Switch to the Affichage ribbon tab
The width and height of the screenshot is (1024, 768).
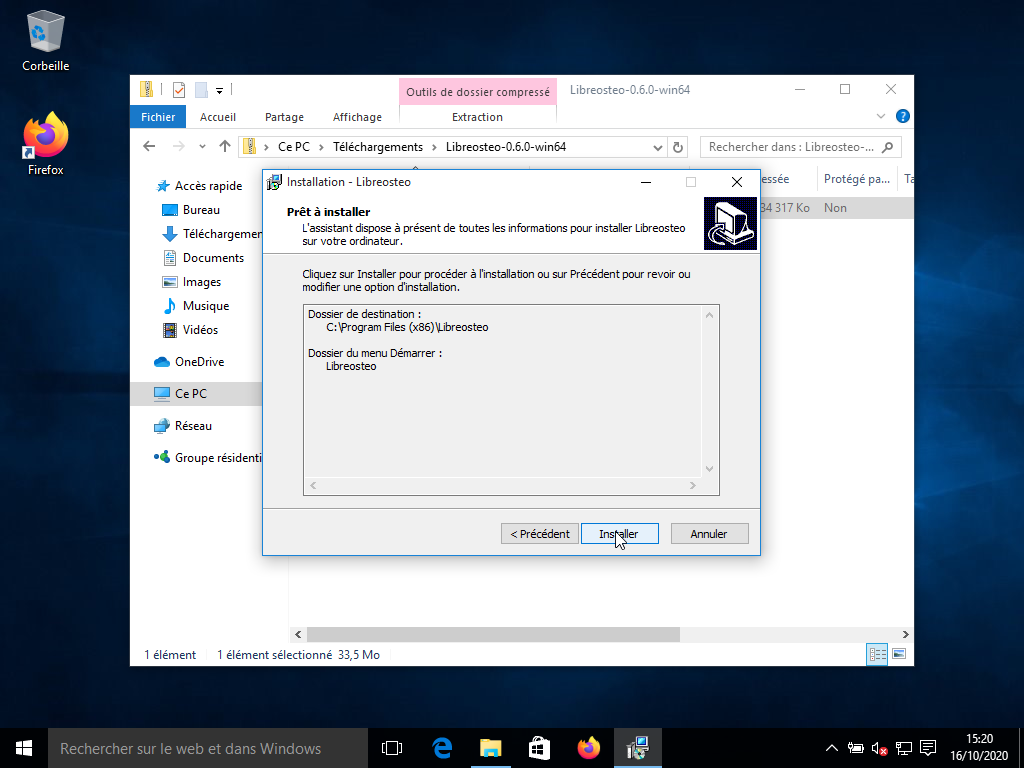coord(357,117)
